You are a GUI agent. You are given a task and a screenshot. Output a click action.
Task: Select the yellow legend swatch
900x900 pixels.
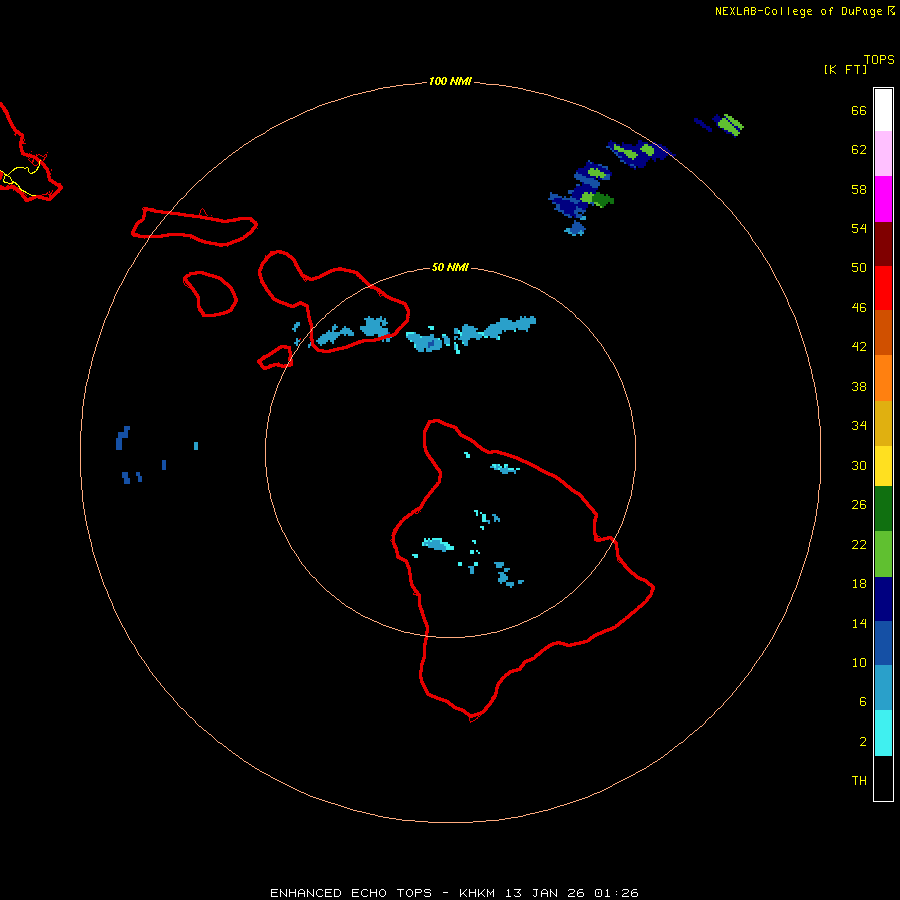883,465
